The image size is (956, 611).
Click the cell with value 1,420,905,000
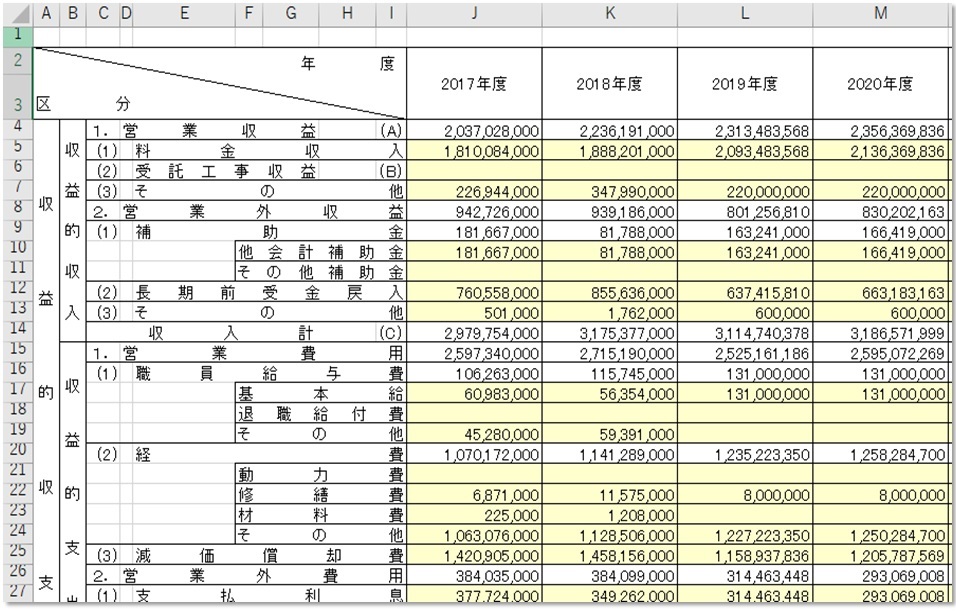coord(474,556)
